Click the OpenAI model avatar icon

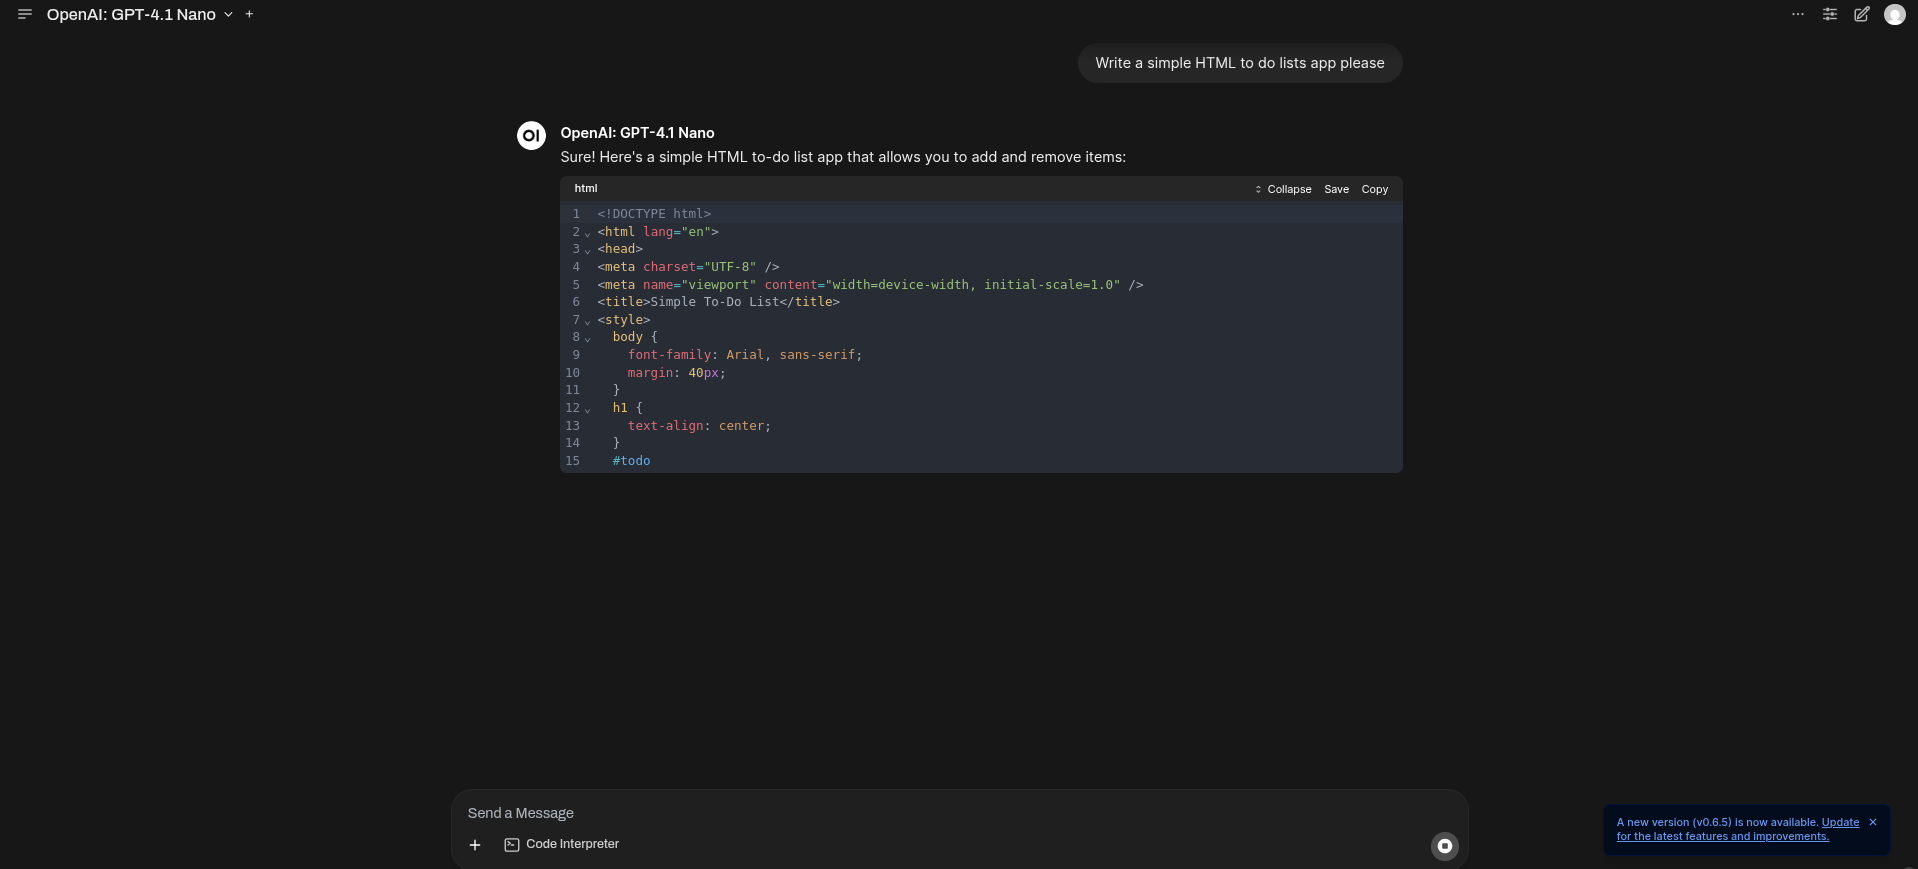[531, 135]
